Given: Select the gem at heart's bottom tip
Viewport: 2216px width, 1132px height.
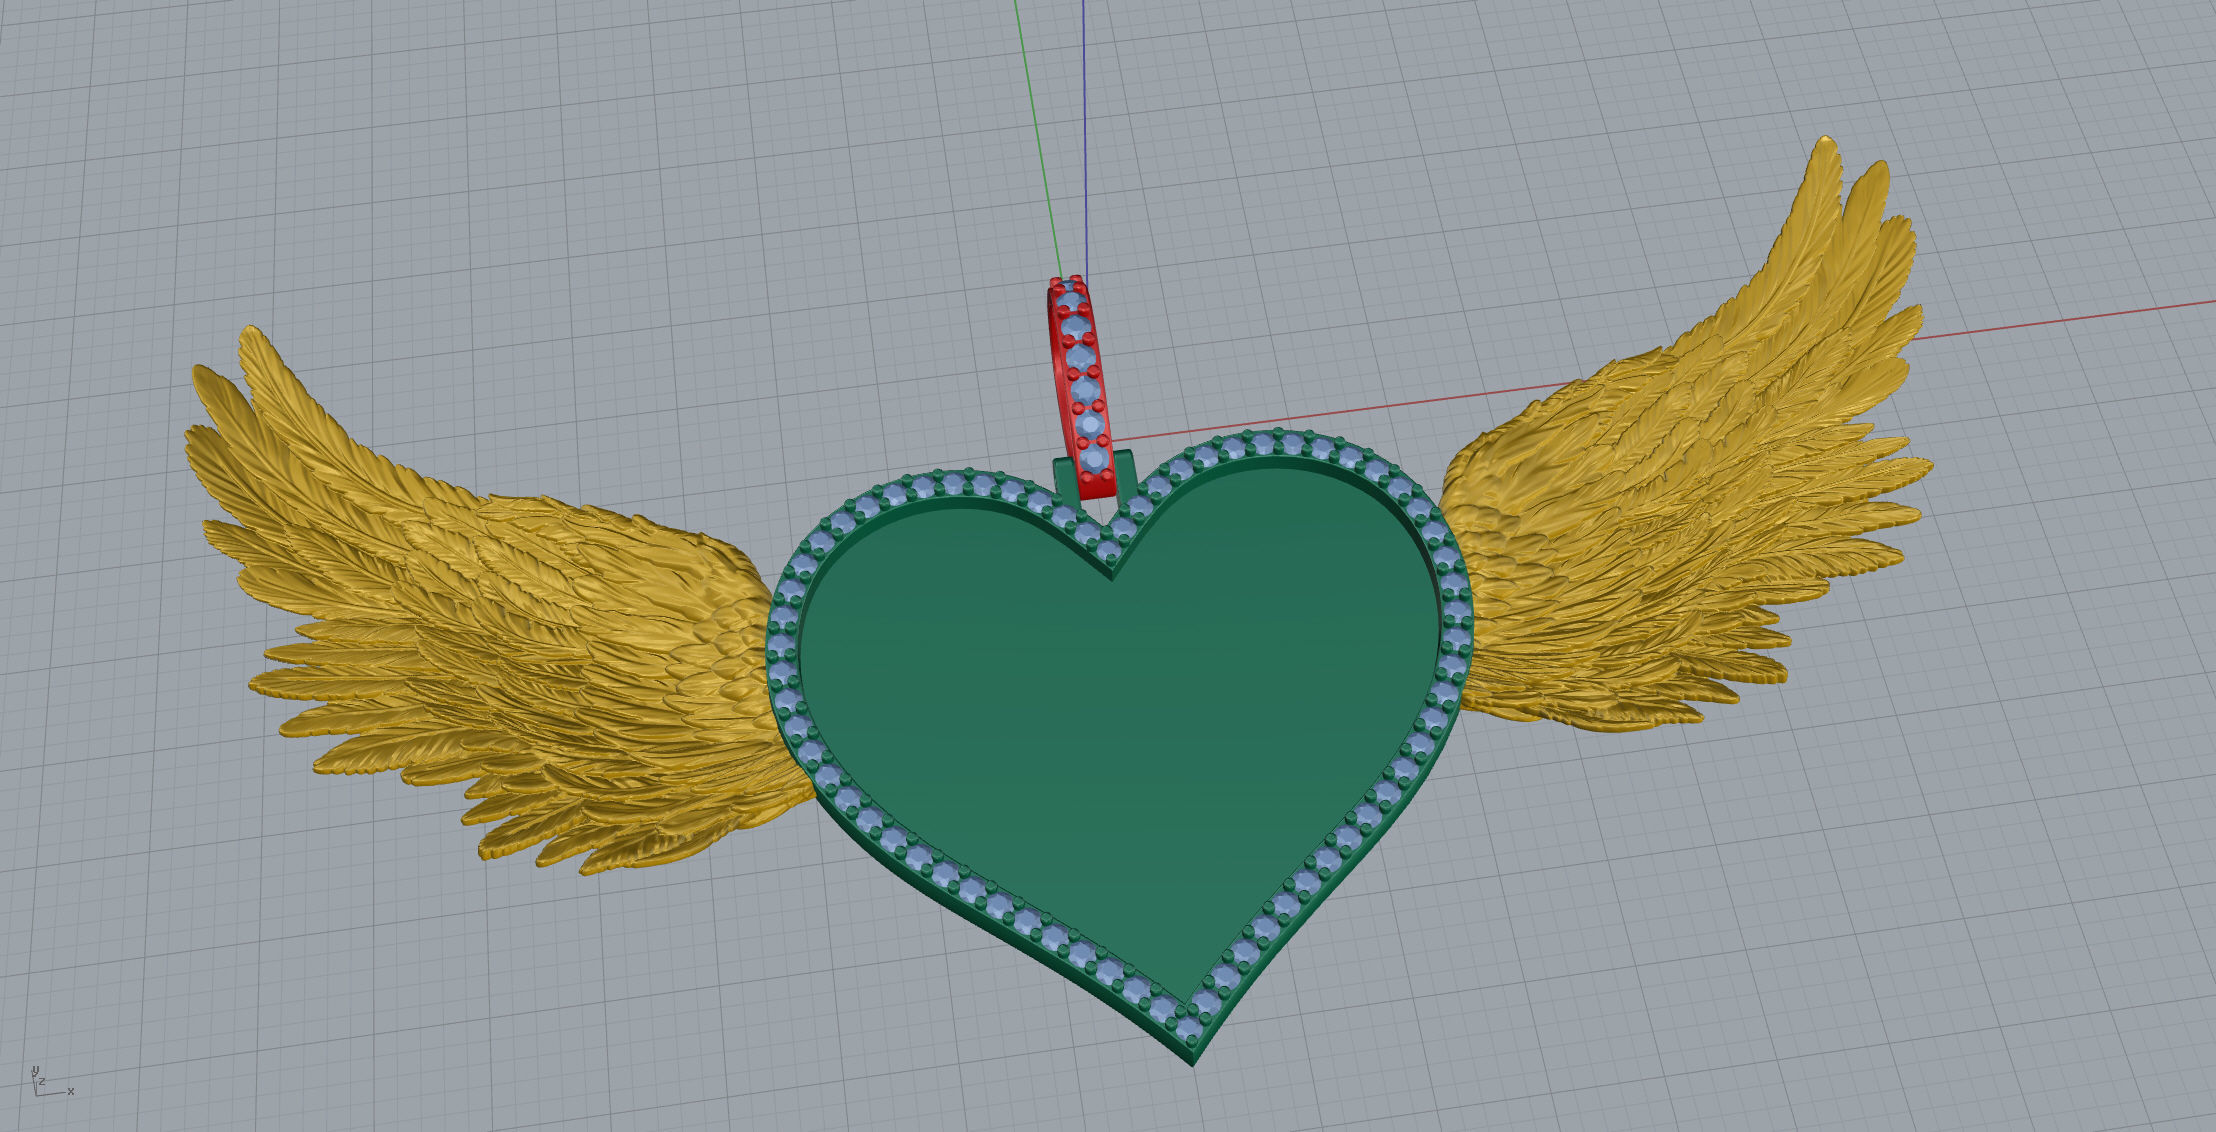Looking at the screenshot, I should [x=1190, y=1029].
